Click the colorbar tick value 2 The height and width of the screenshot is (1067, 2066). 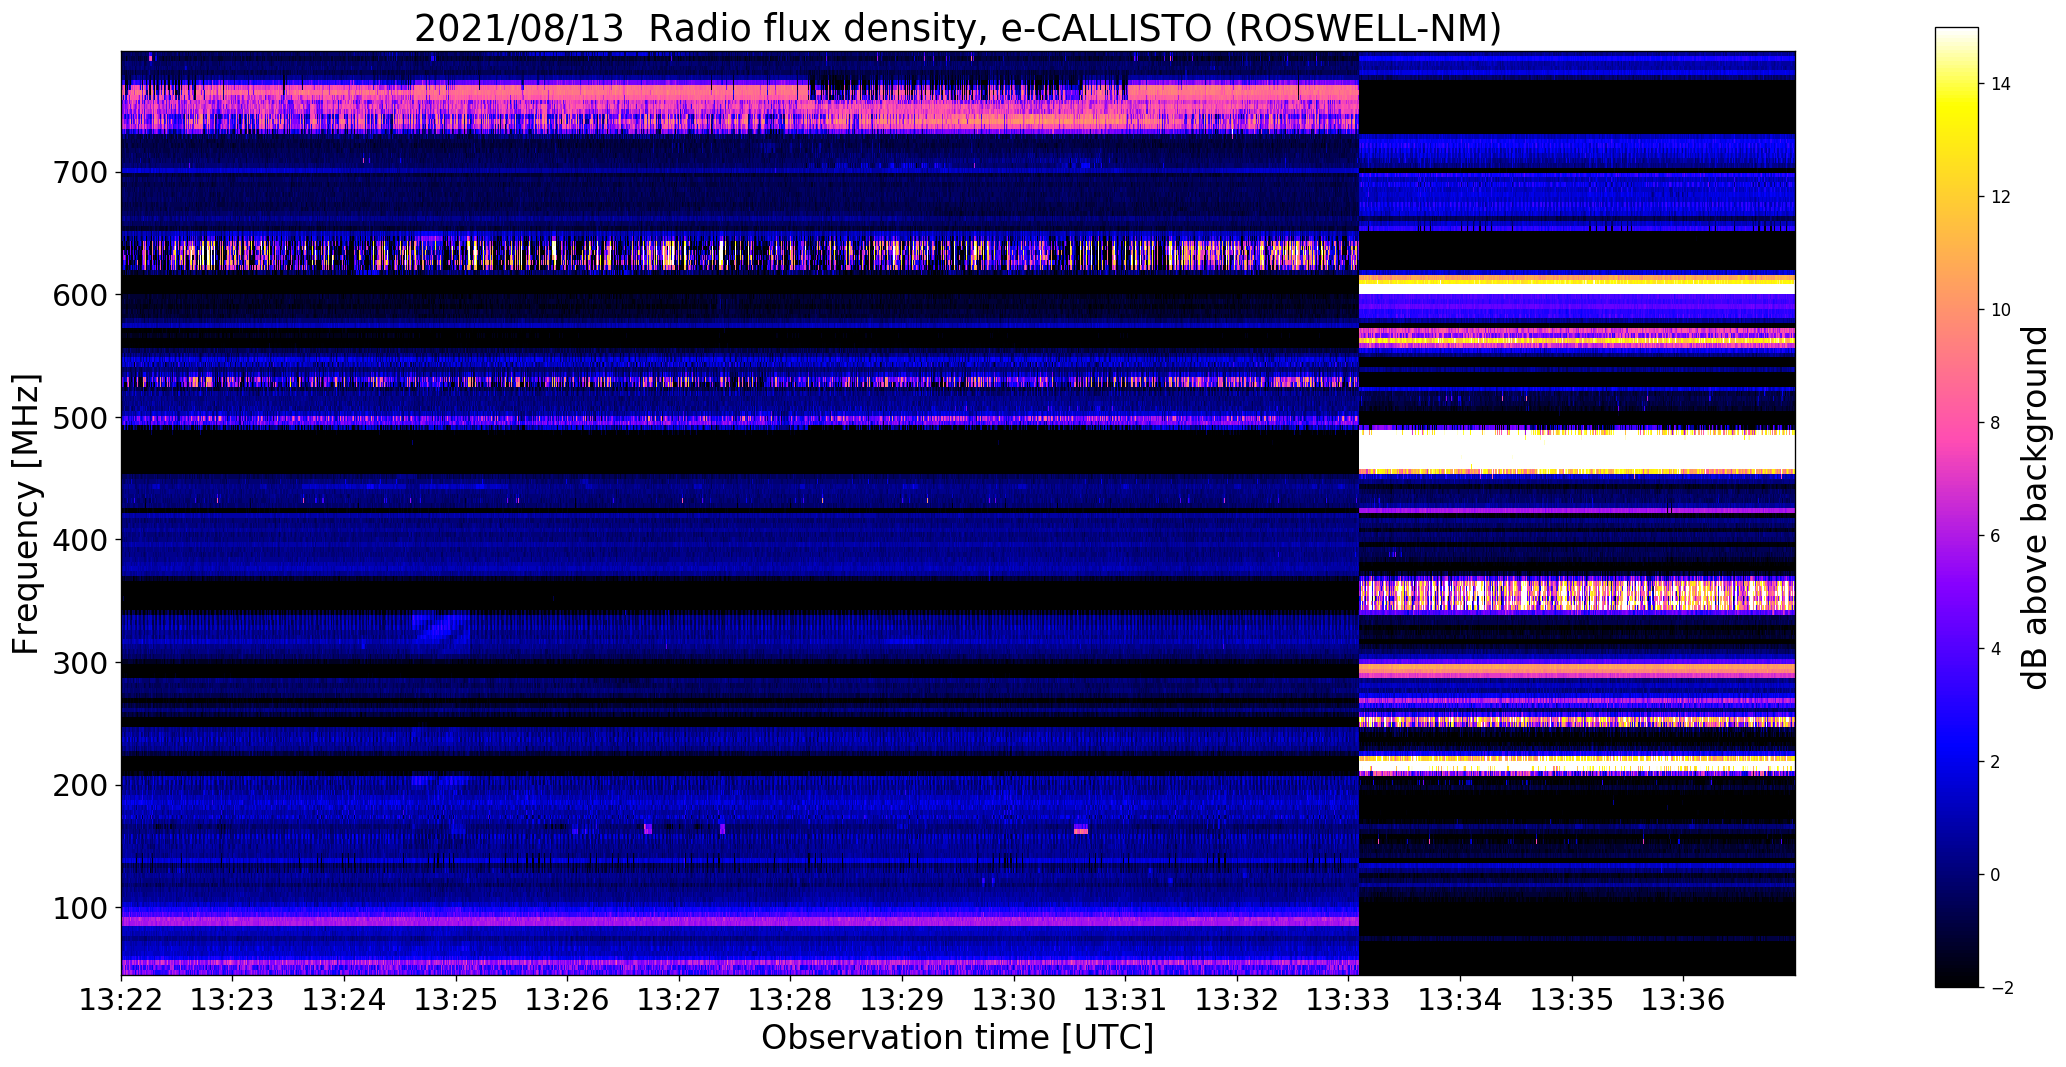[1996, 762]
